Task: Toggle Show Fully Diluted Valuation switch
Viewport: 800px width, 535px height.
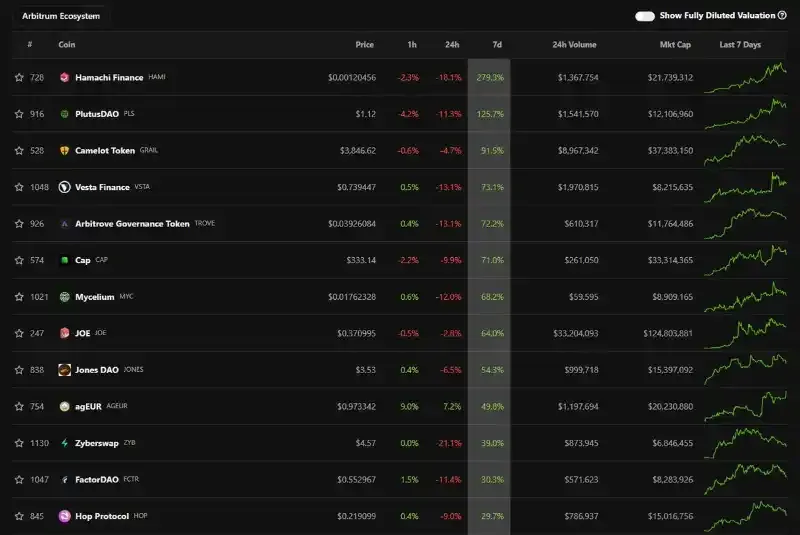Action: (645, 16)
